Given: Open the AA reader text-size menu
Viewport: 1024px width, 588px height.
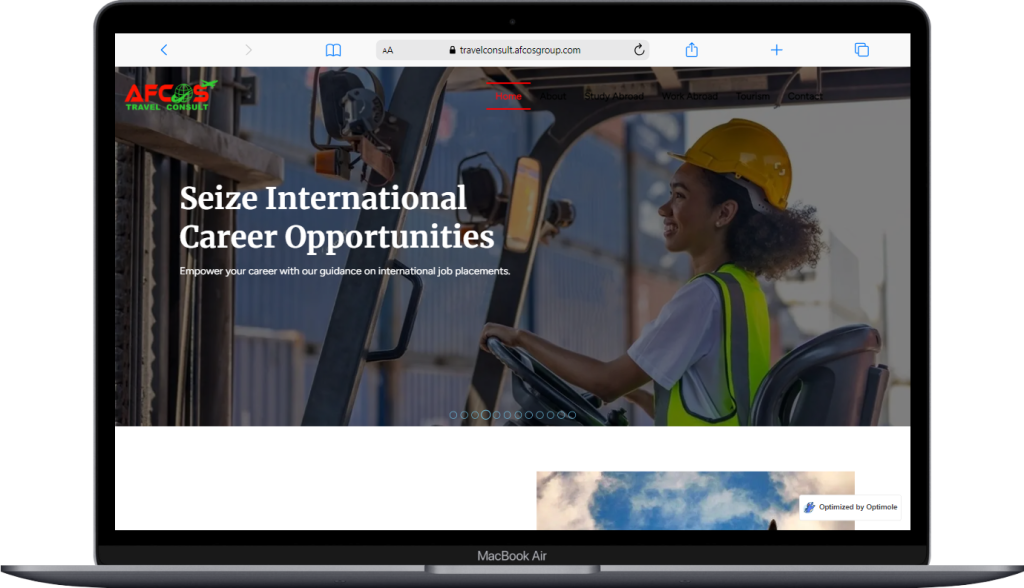Looking at the screenshot, I should (388, 50).
